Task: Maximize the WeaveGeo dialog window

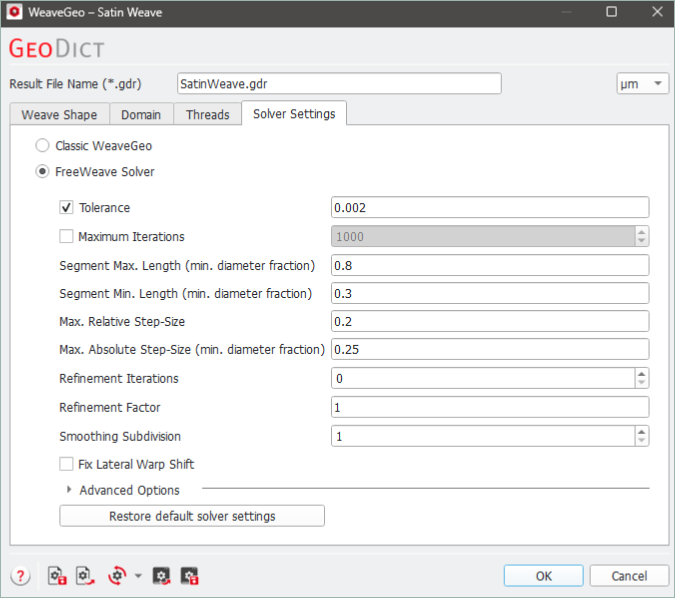Action: (611, 12)
